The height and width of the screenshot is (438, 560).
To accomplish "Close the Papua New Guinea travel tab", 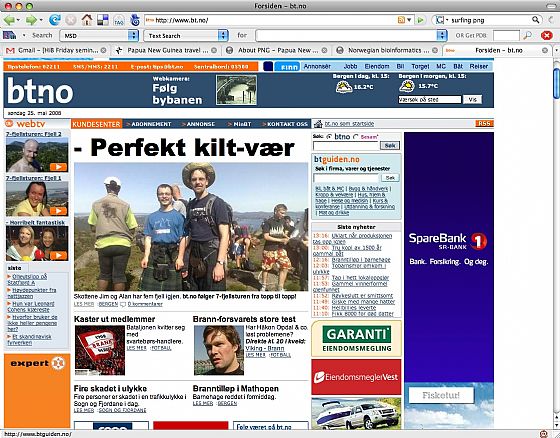I will tap(214, 50).
